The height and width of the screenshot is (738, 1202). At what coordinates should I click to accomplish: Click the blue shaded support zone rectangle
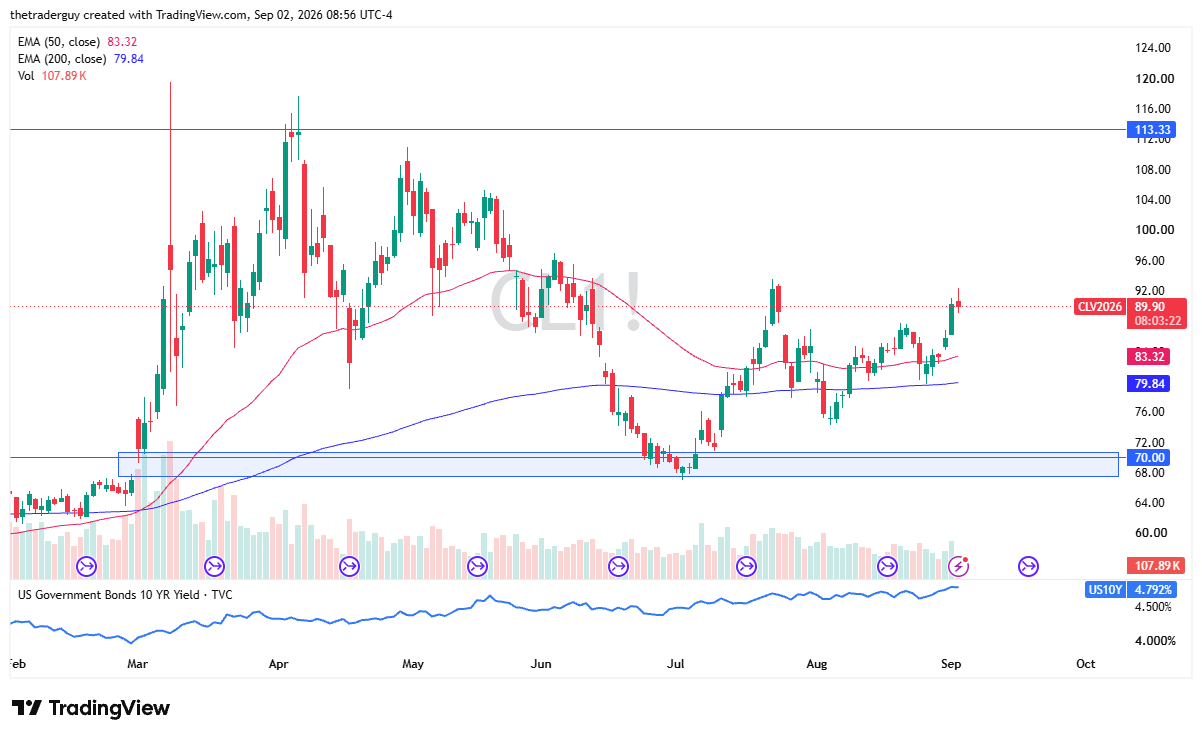point(618,464)
